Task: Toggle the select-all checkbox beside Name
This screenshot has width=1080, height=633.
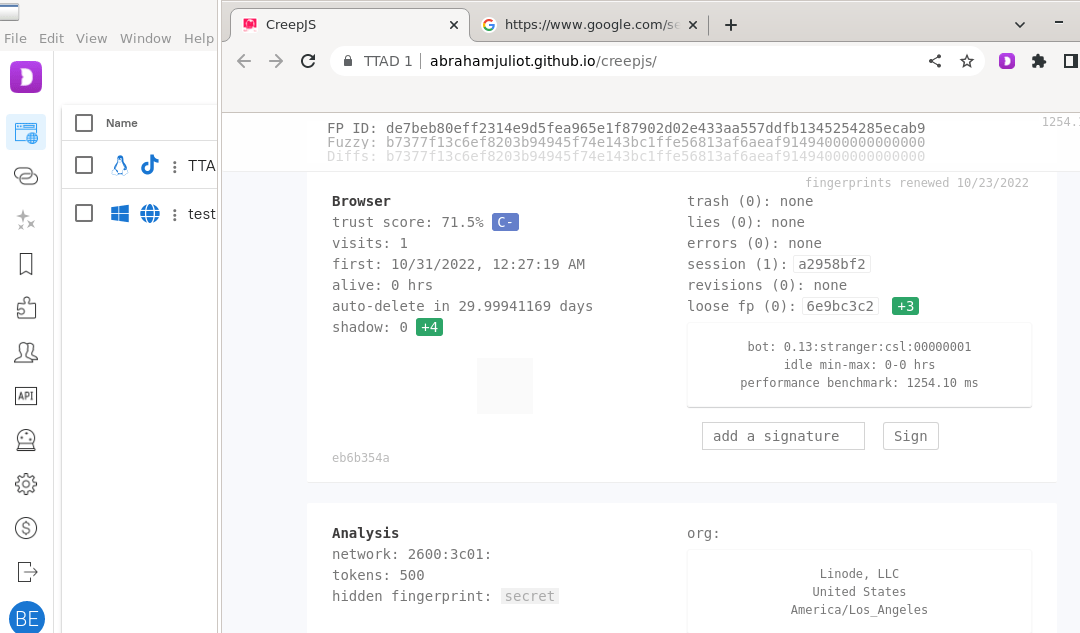Action: pyautogui.click(x=84, y=123)
